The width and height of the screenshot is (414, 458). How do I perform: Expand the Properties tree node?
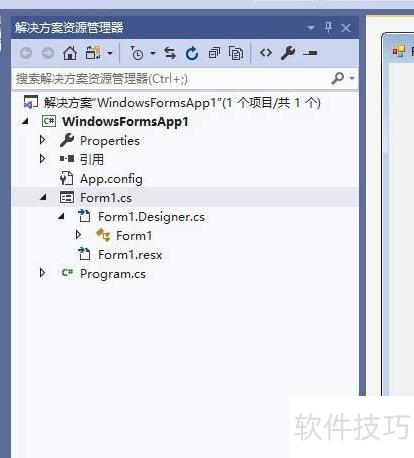(x=42, y=140)
